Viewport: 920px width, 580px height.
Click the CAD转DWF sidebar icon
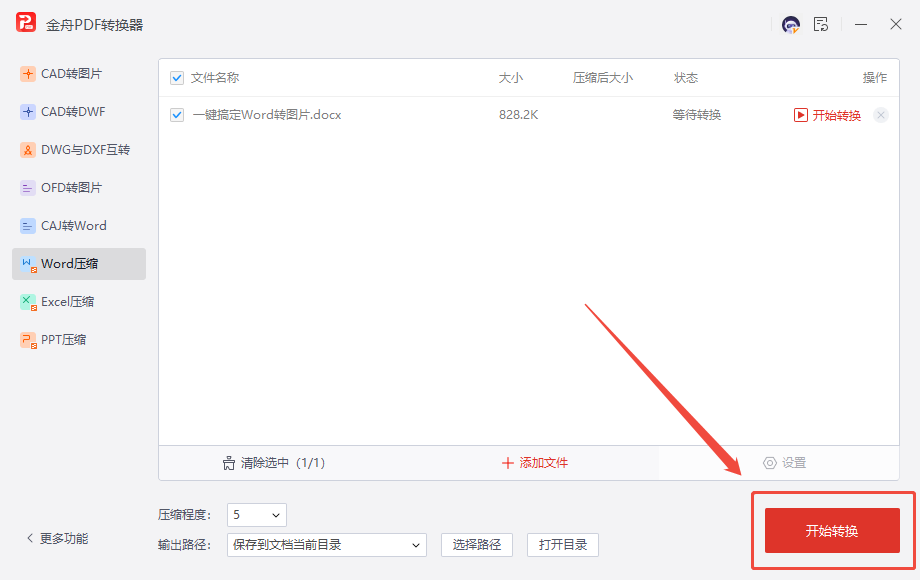tap(28, 111)
